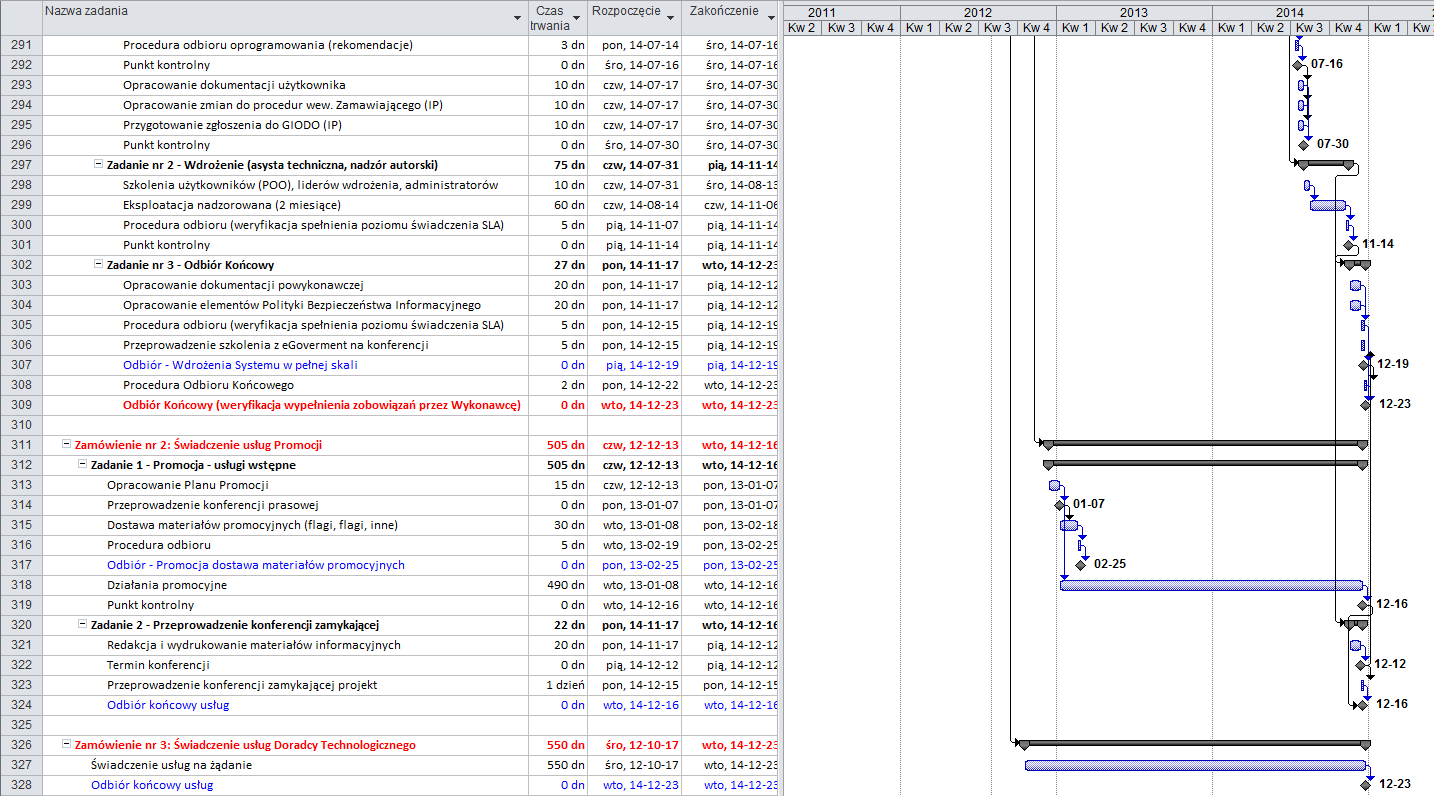Select task Redakcja i wydrukowanie materiałów informacyjnych

(254, 645)
